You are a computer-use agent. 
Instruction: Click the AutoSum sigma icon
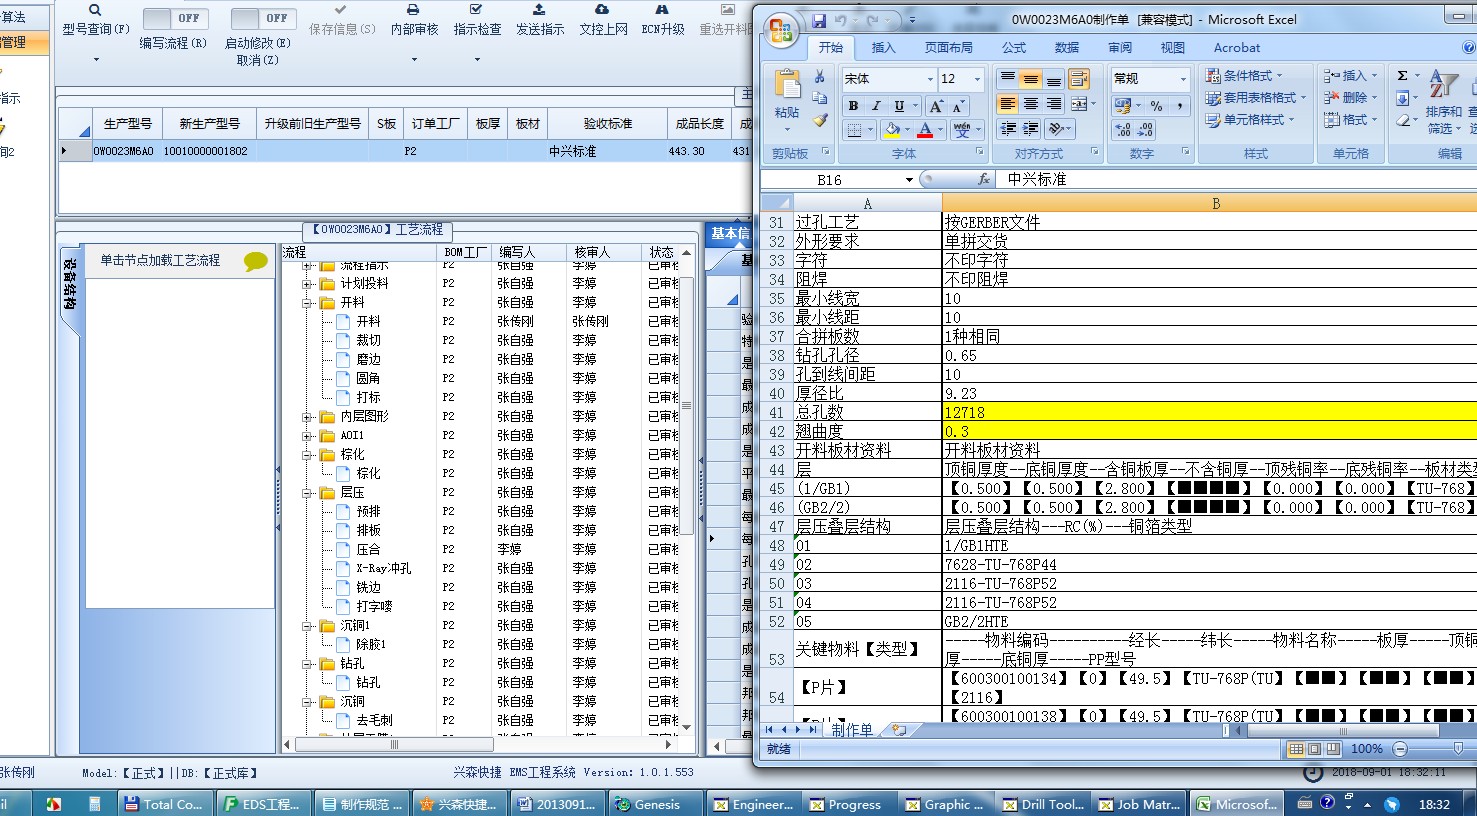pos(1403,76)
